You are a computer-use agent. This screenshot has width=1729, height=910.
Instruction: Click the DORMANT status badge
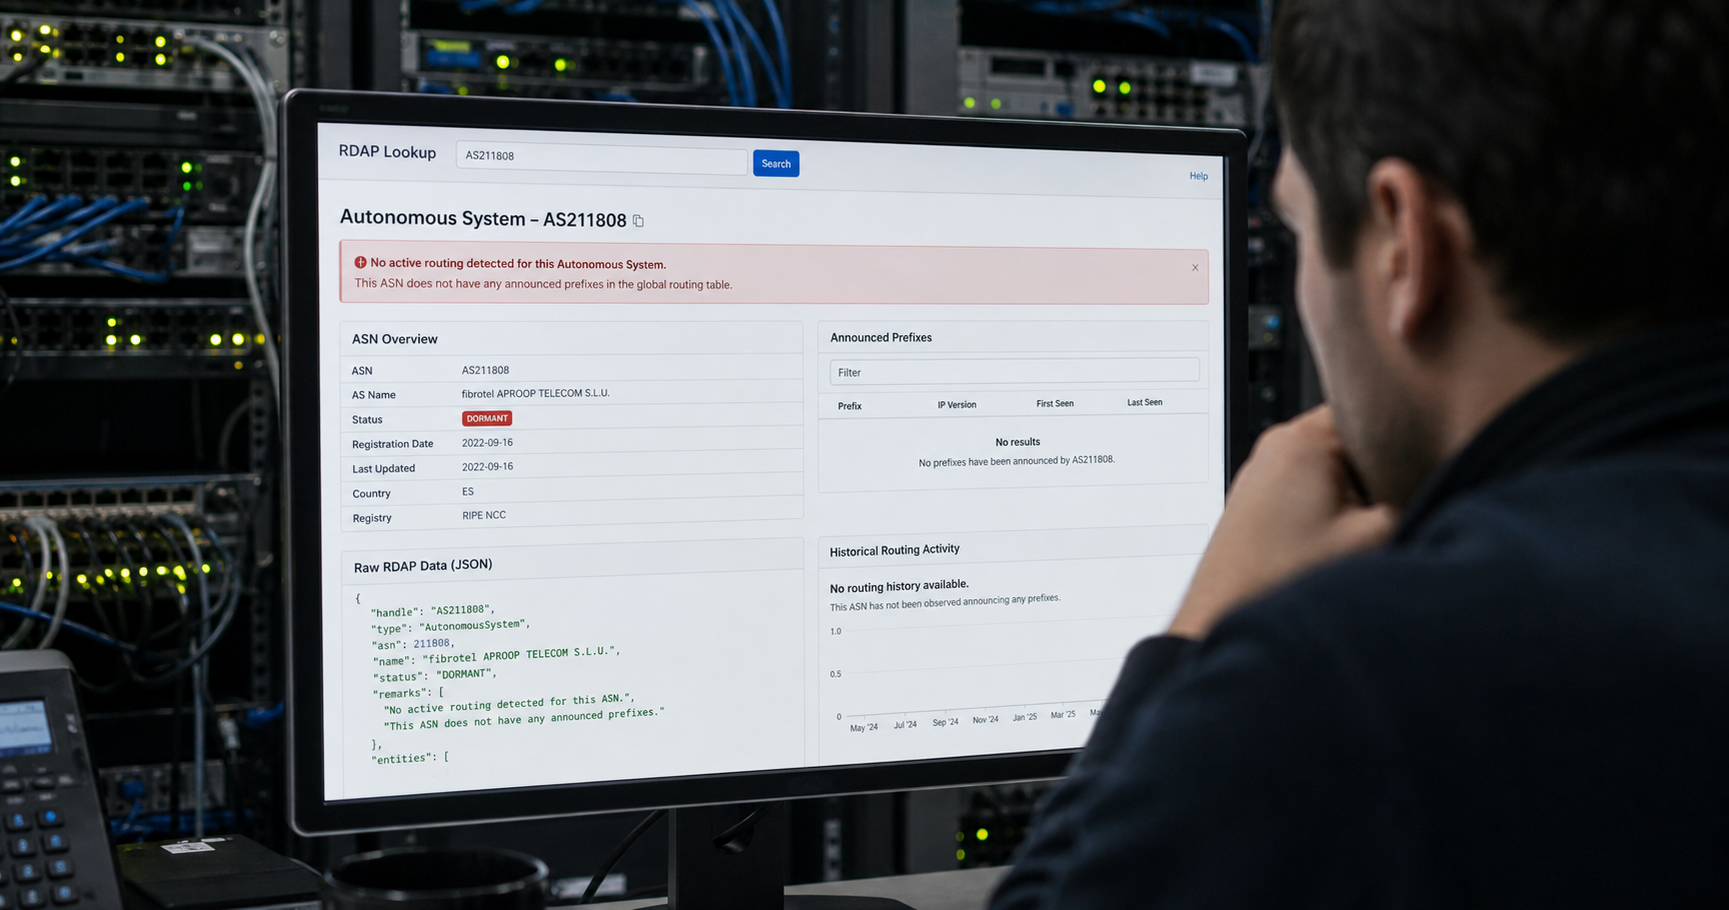pyautogui.click(x=487, y=419)
